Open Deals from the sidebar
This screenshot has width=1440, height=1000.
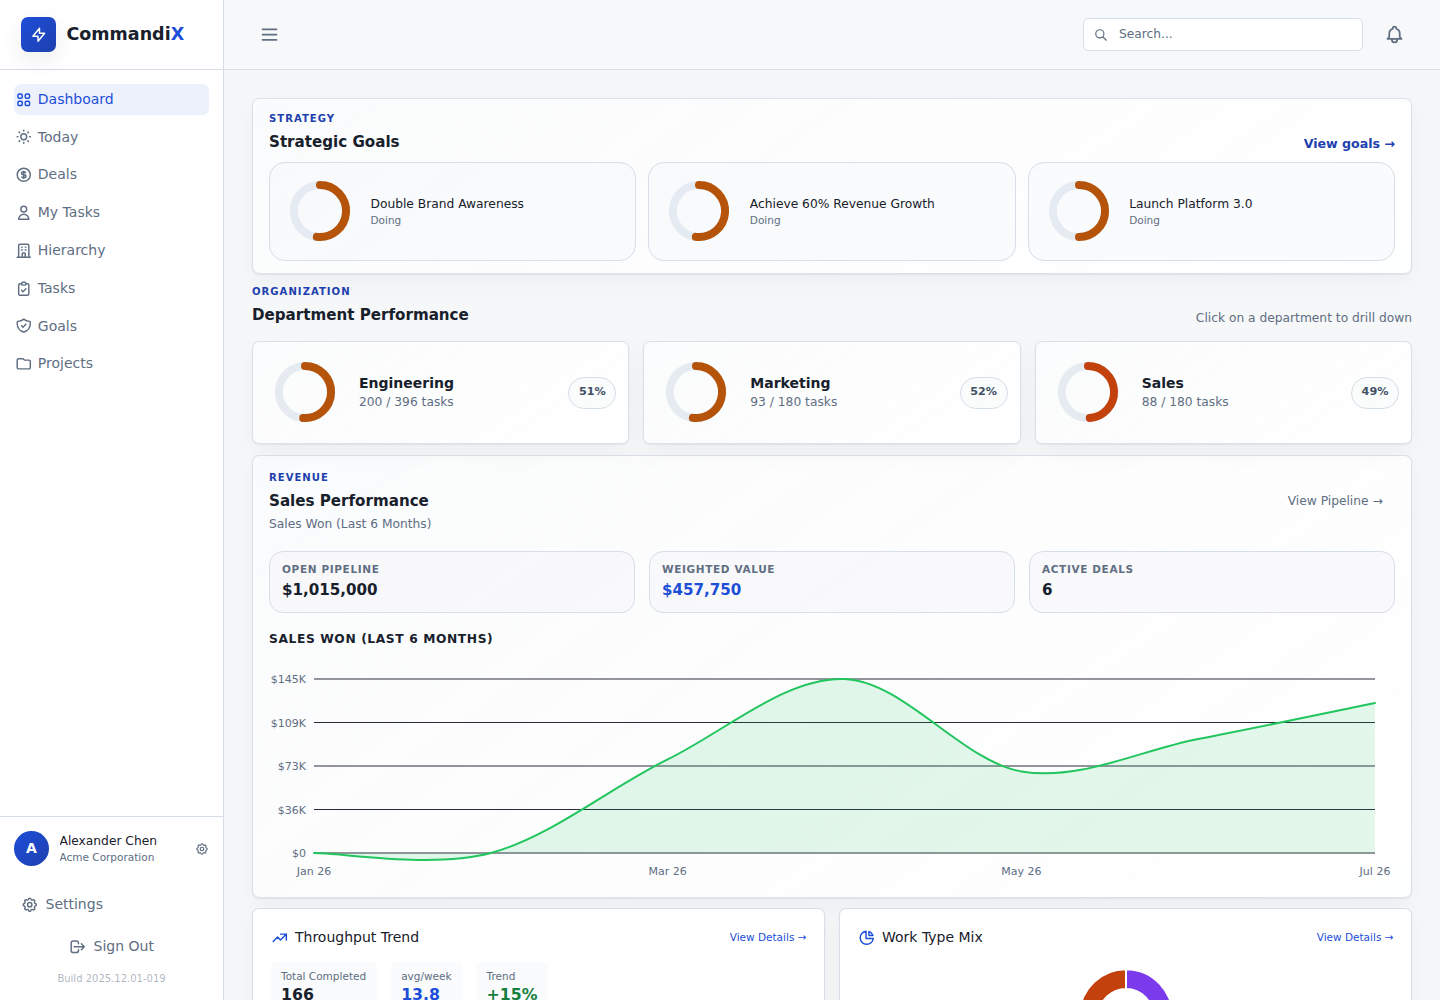tap(112, 174)
